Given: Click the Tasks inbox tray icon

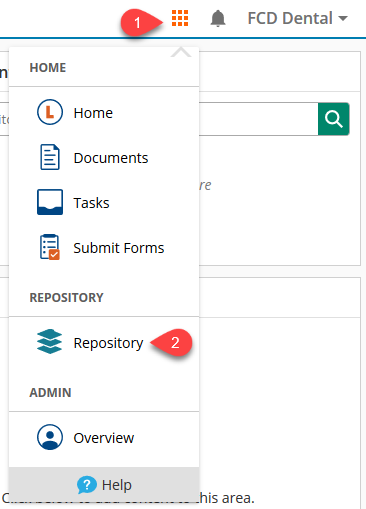Looking at the screenshot, I should pos(50,202).
